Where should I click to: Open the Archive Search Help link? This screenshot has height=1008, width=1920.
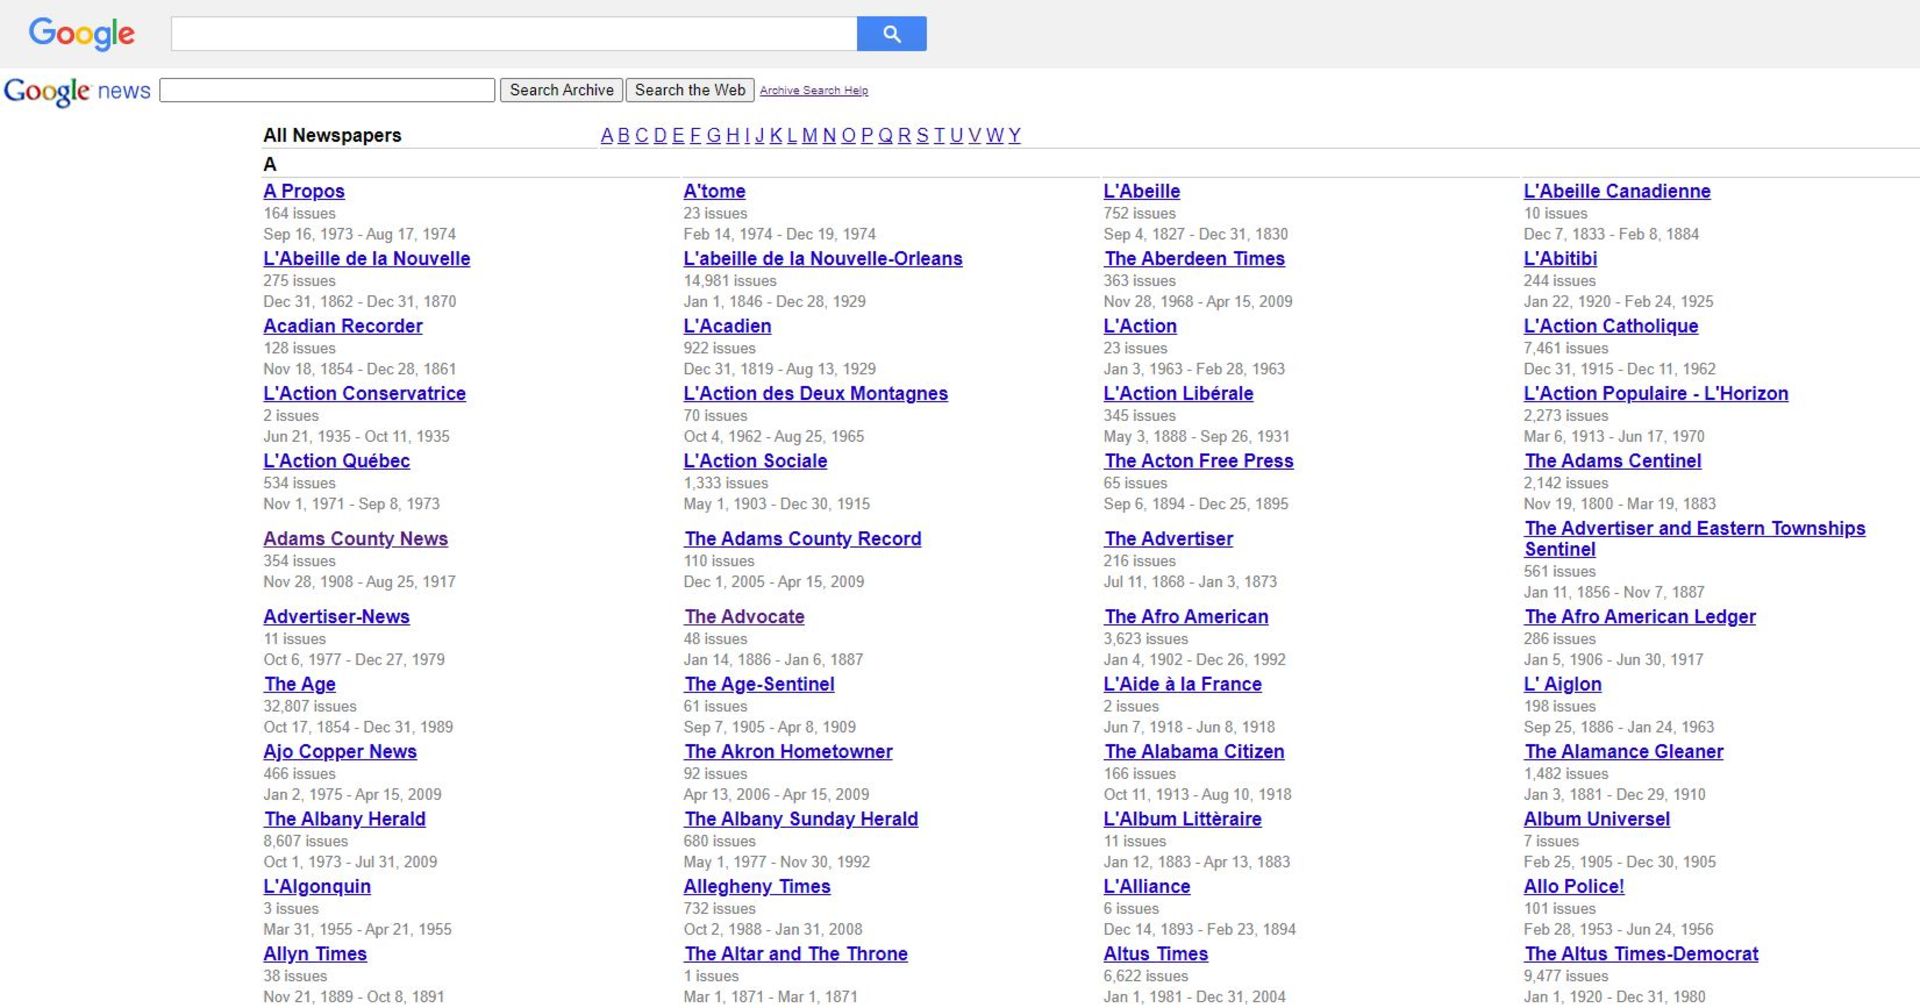813,91
